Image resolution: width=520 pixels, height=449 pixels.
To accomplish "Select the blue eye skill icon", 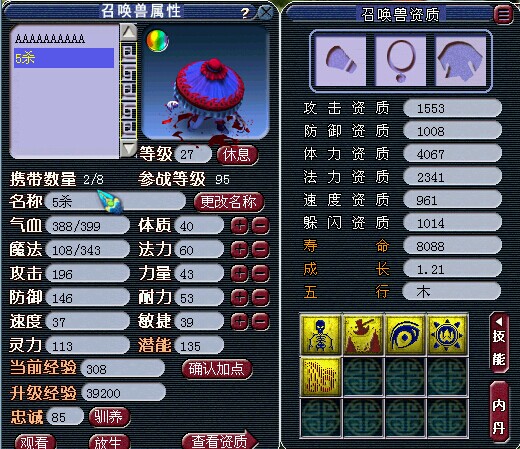I will (x=405, y=335).
